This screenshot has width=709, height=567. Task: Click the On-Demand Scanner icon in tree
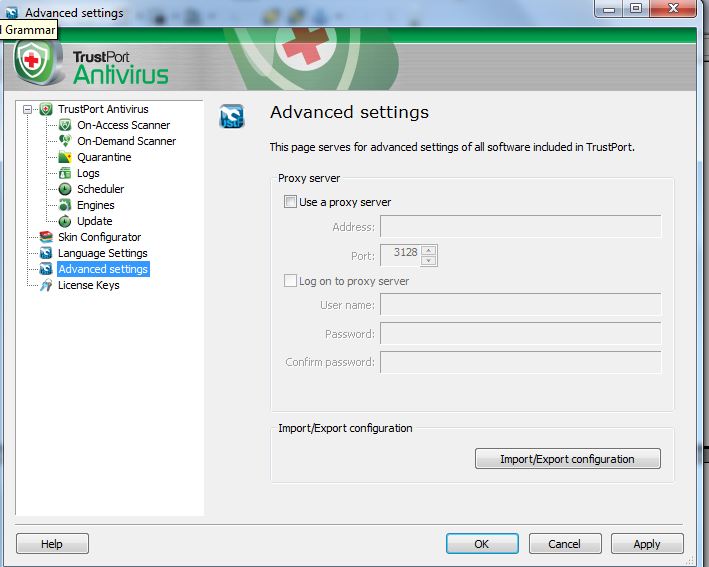[65, 141]
